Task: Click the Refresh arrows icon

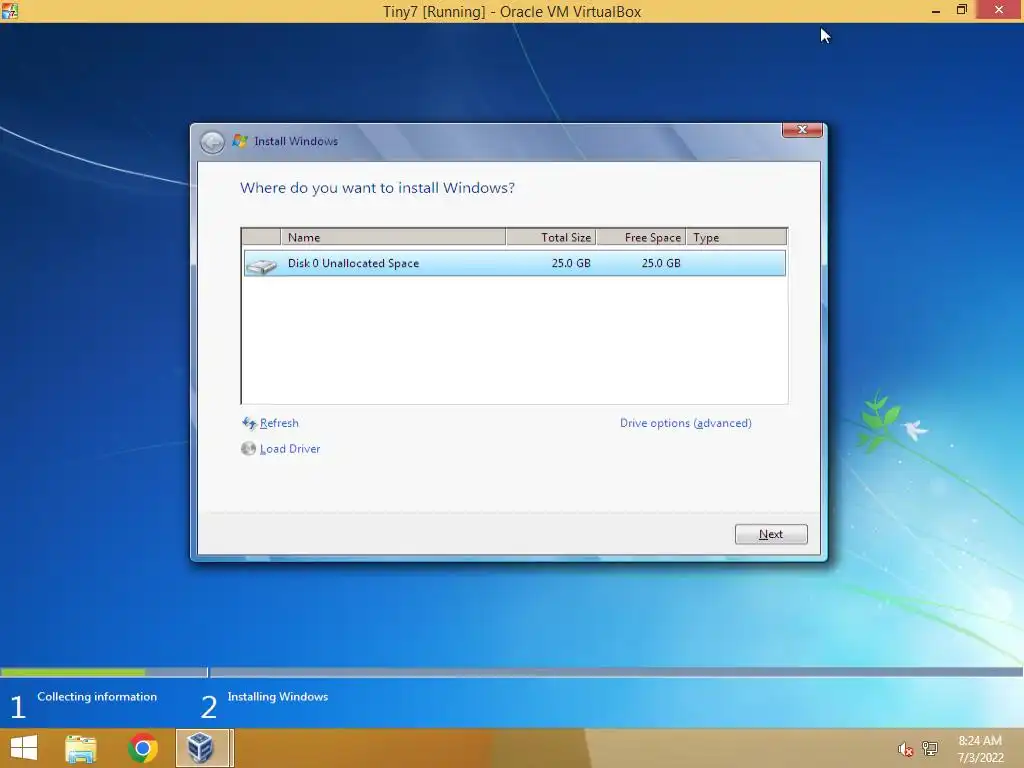Action: (x=249, y=423)
